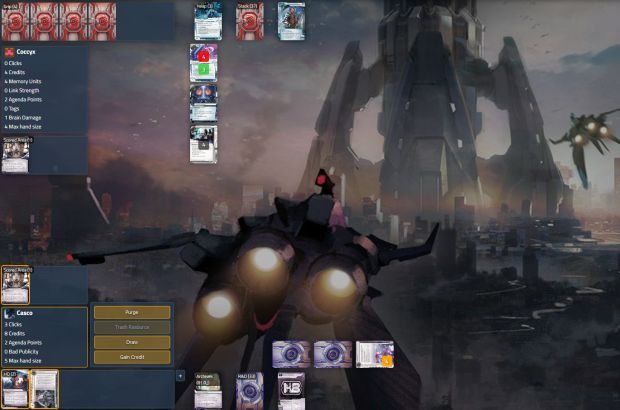
Task: Click the grey 4 counter on bottom runner card
Action: point(203,145)
